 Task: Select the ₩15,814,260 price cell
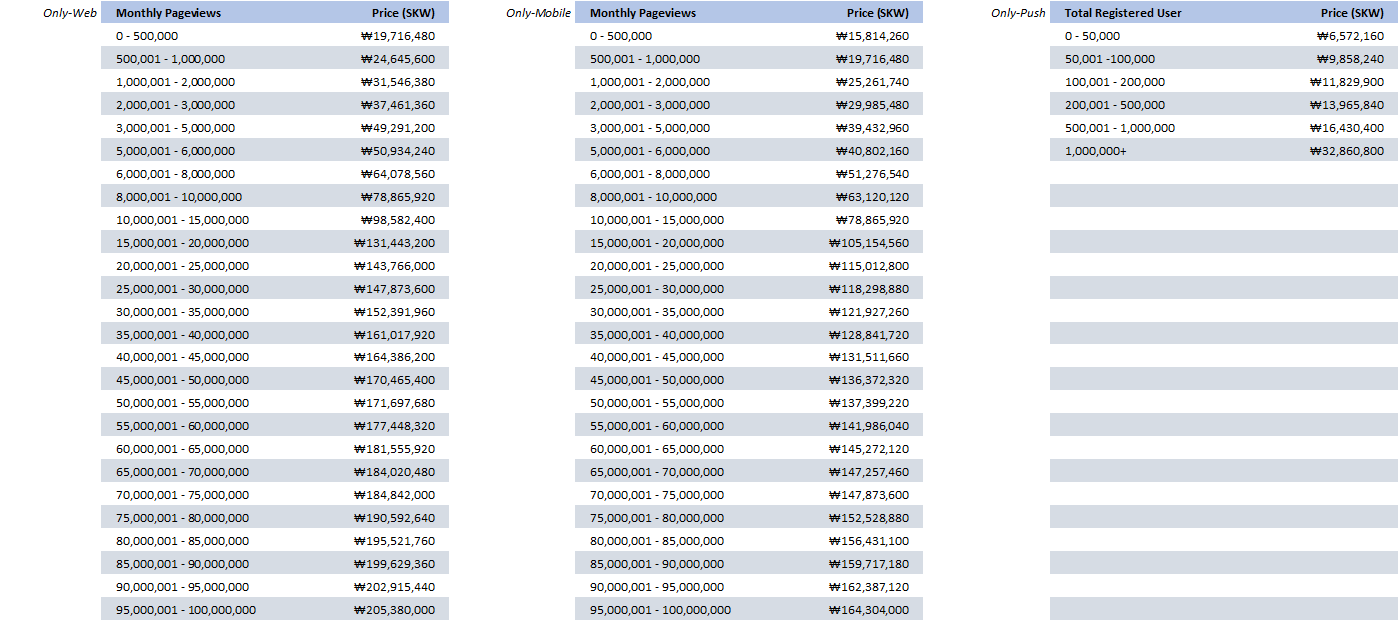(872, 36)
